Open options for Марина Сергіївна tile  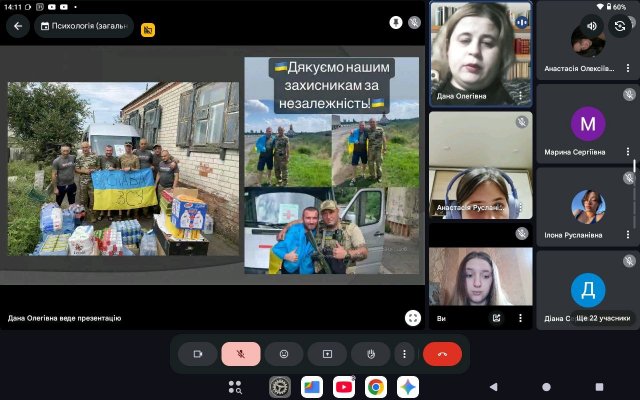pos(628,152)
